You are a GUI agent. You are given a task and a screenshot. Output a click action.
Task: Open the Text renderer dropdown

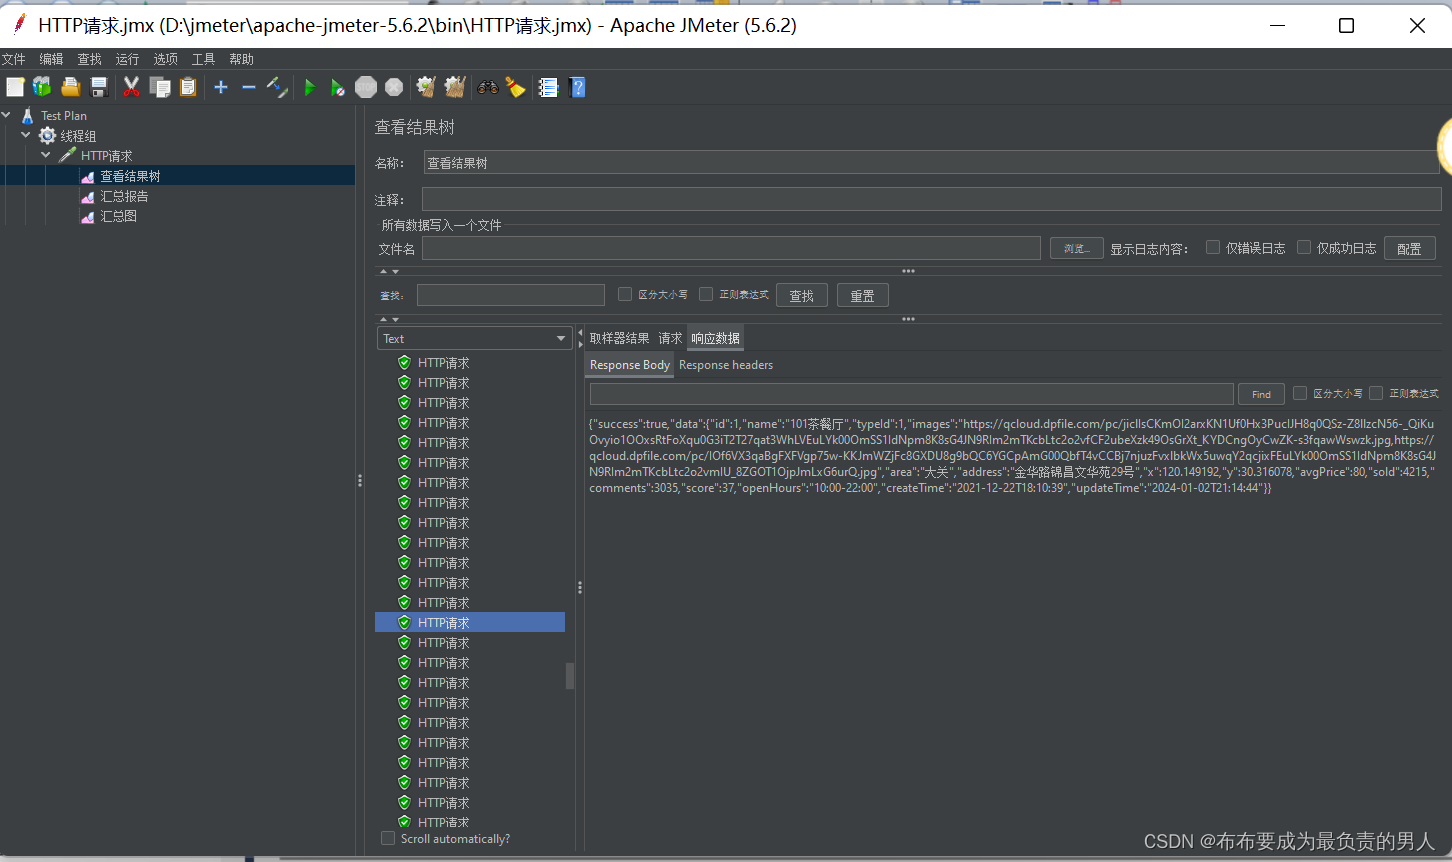pyautogui.click(x=475, y=338)
